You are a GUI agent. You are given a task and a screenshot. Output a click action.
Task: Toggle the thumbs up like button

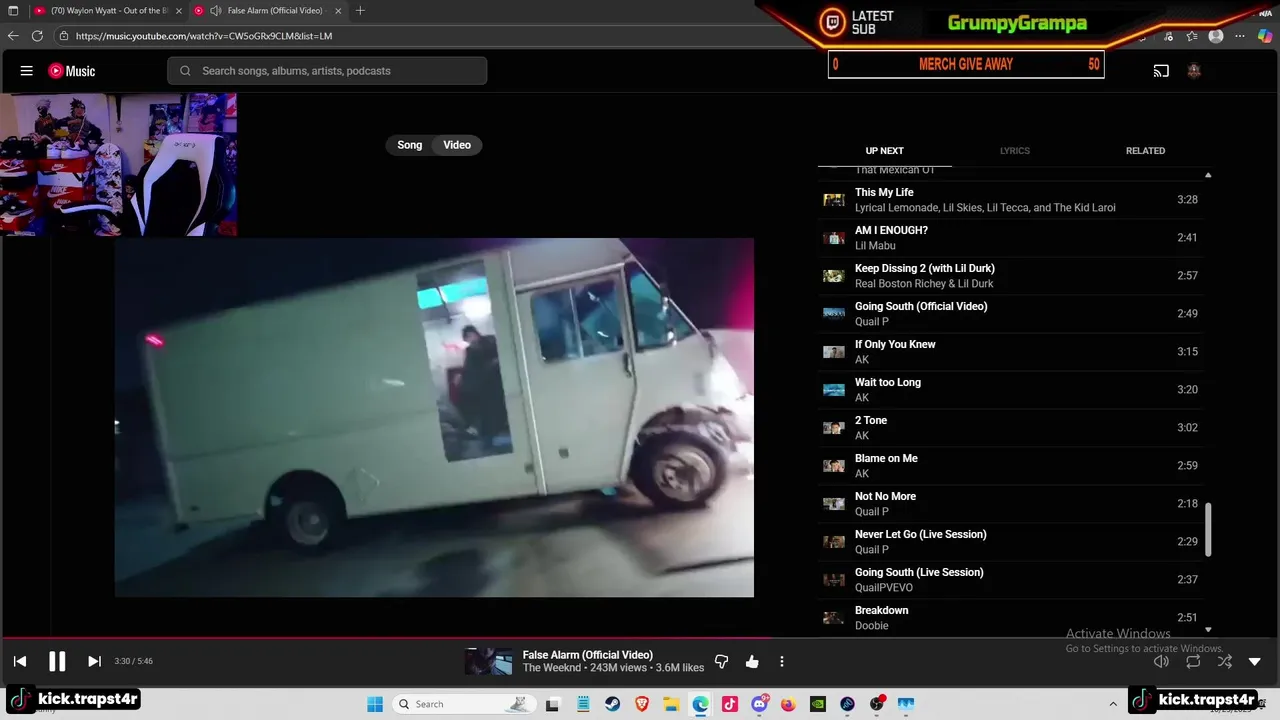(752, 661)
